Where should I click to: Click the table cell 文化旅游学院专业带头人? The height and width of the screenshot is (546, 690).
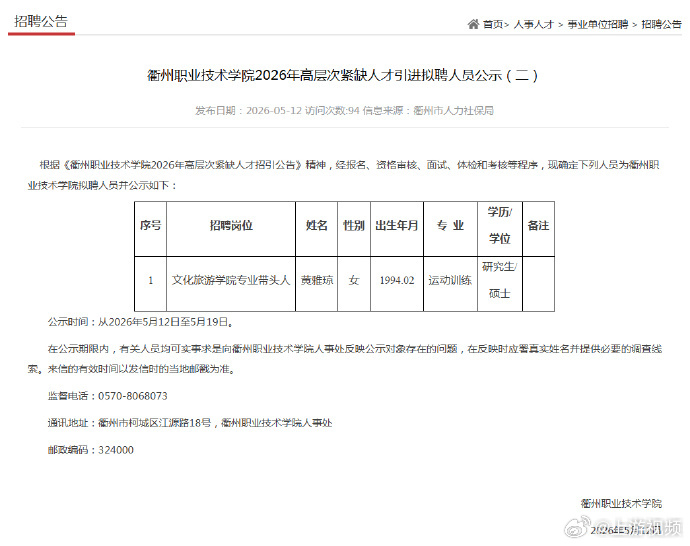[231, 284]
